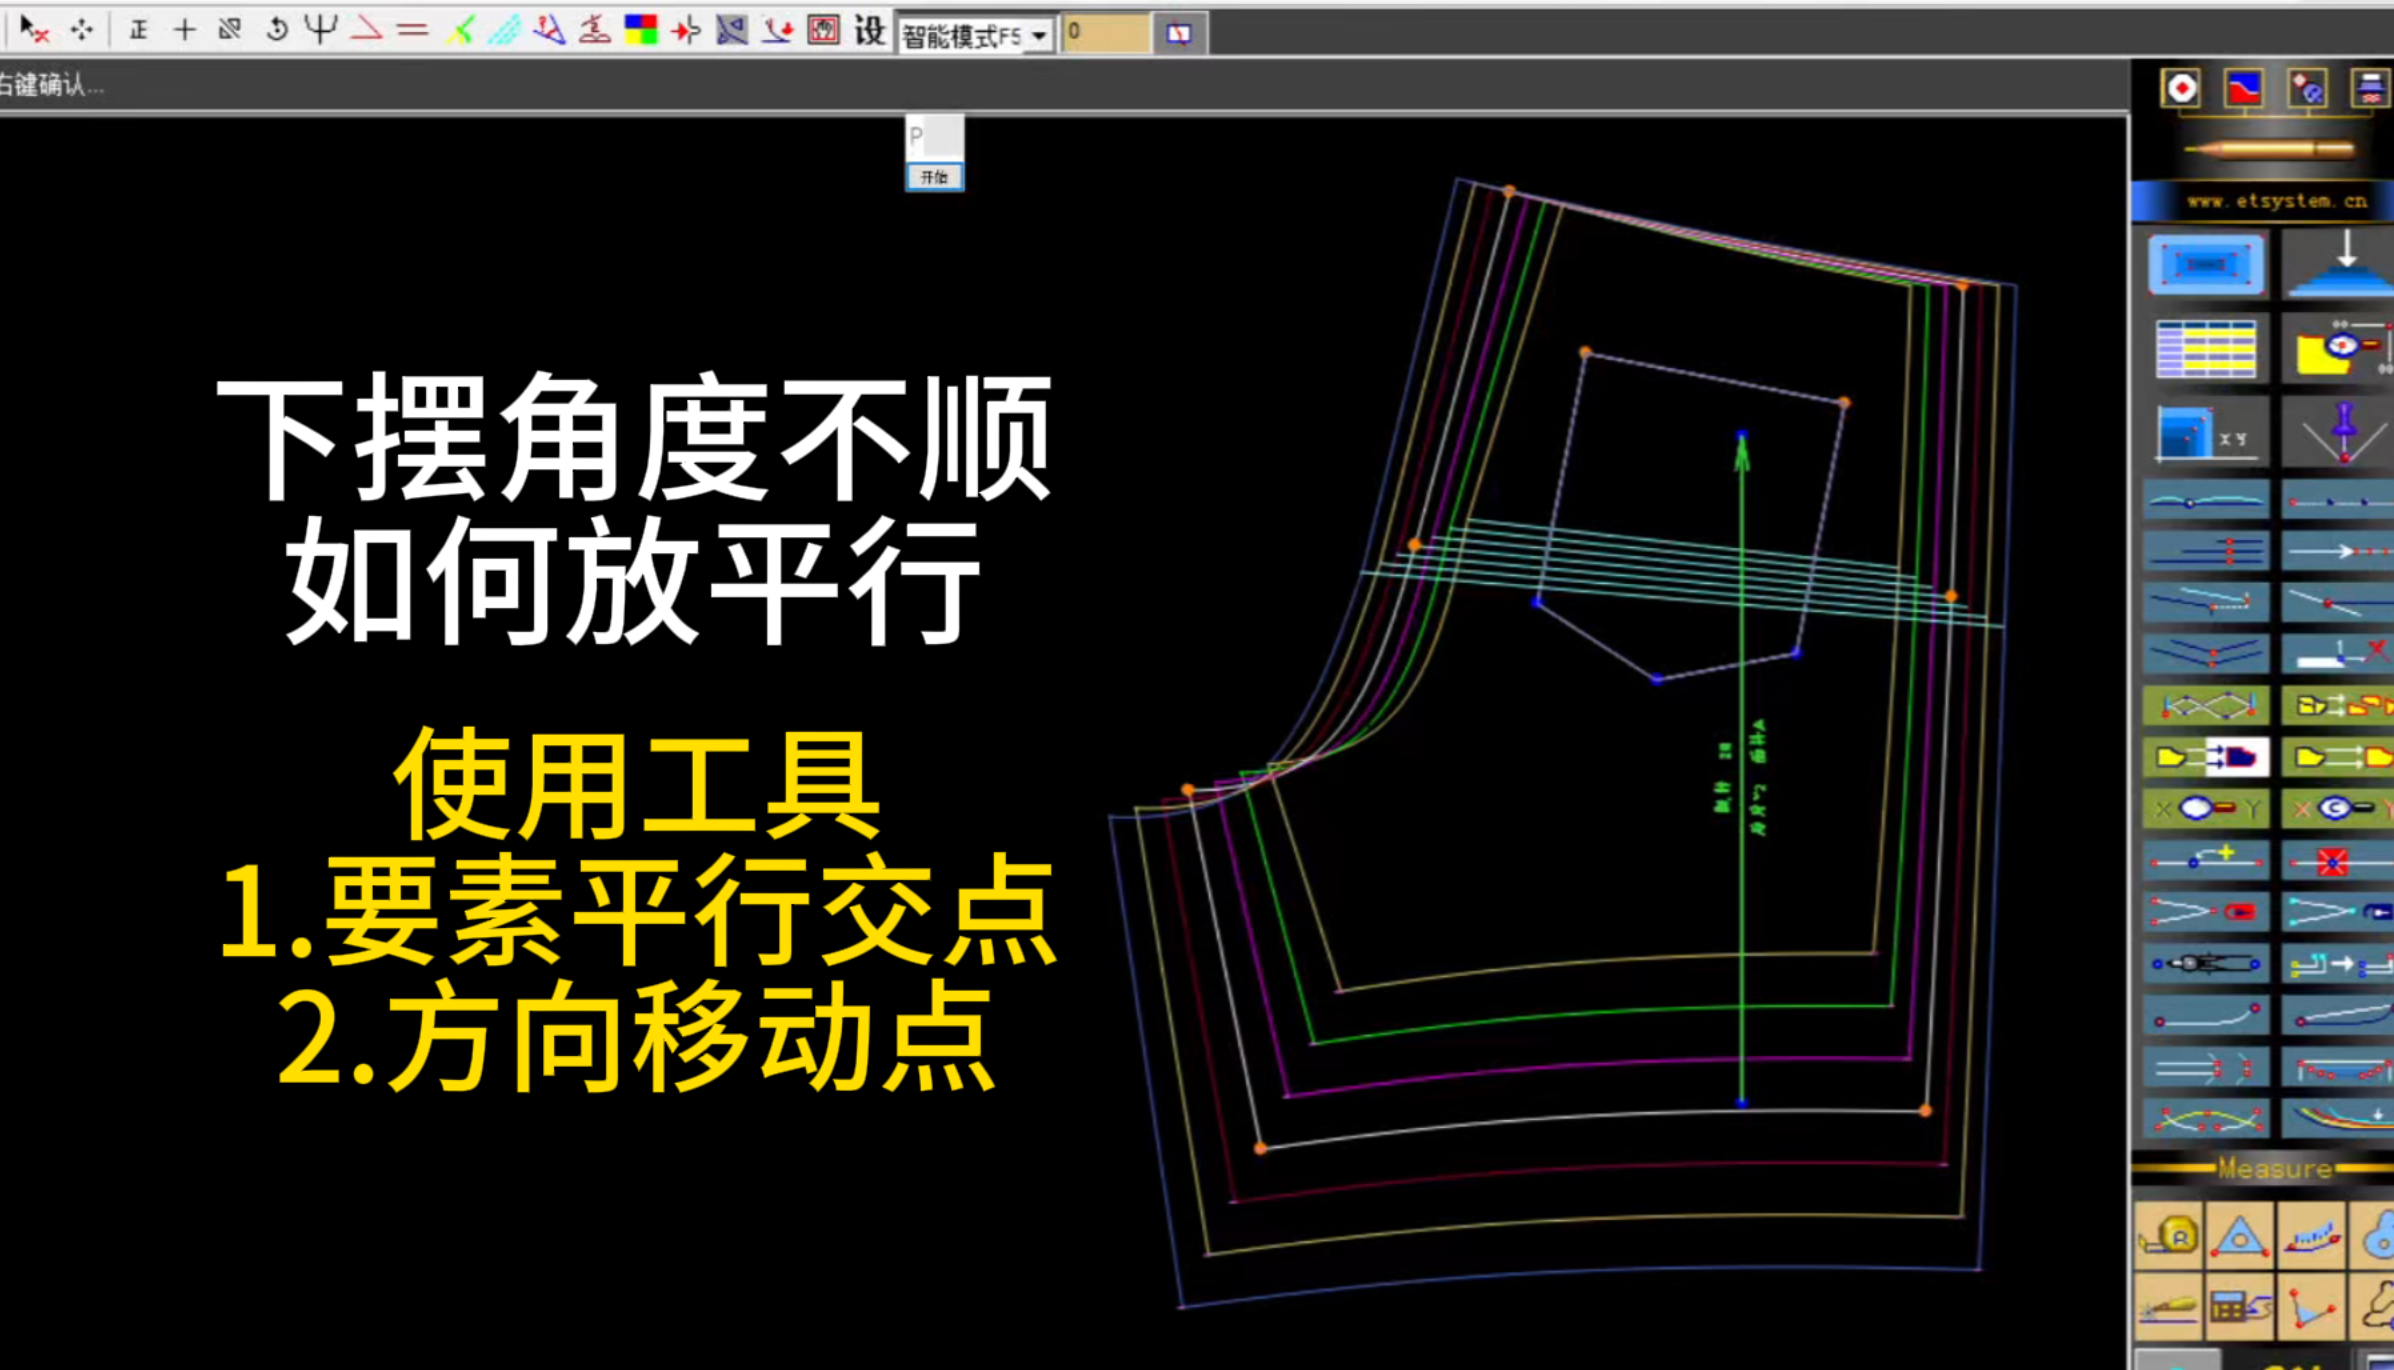This screenshot has height=1370, width=2394.
Task: Click the red-blue curve panel icon
Action: coord(2243,88)
